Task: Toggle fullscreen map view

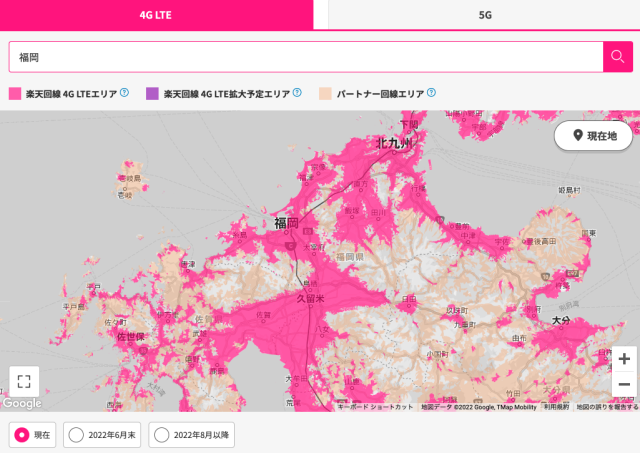Action: tap(24, 382)
